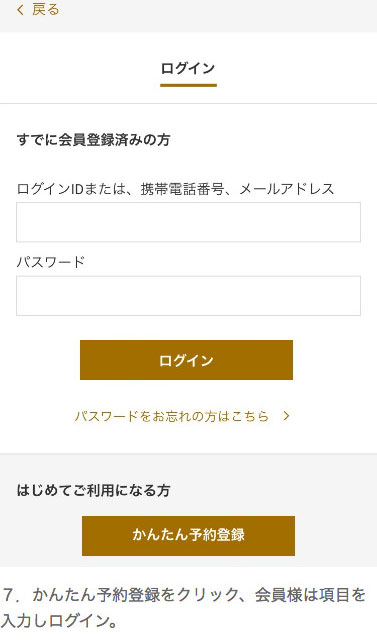The width and height of the screenshot is (377, 643).
Task: Focus the password input box
Action: (188, 296)
